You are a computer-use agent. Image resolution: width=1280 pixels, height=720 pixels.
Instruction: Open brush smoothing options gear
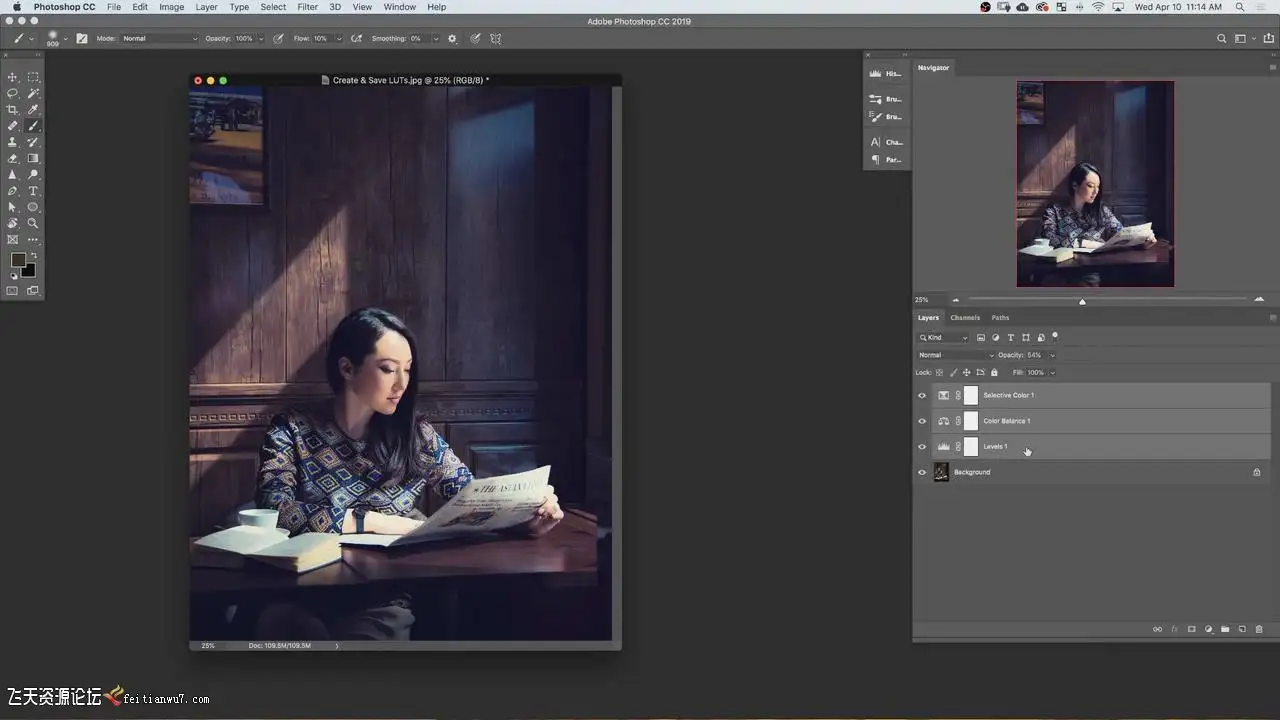[x=452, y=39]
